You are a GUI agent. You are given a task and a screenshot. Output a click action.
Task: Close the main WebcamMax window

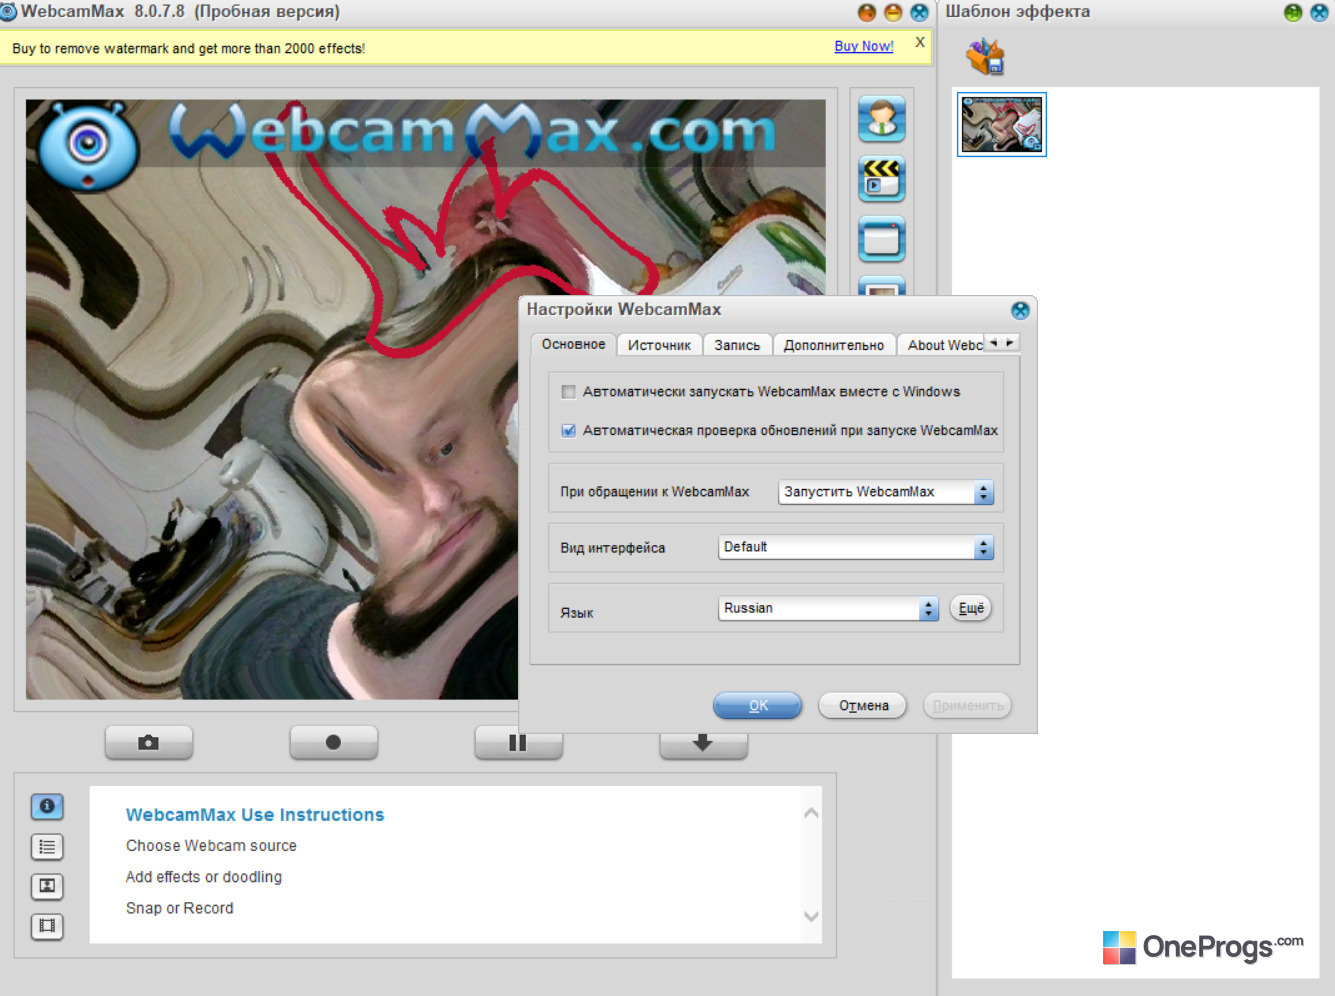[919, 12]
